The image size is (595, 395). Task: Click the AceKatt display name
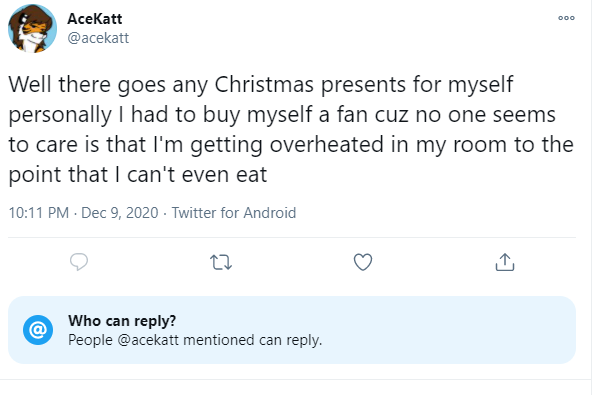point(95,19)
